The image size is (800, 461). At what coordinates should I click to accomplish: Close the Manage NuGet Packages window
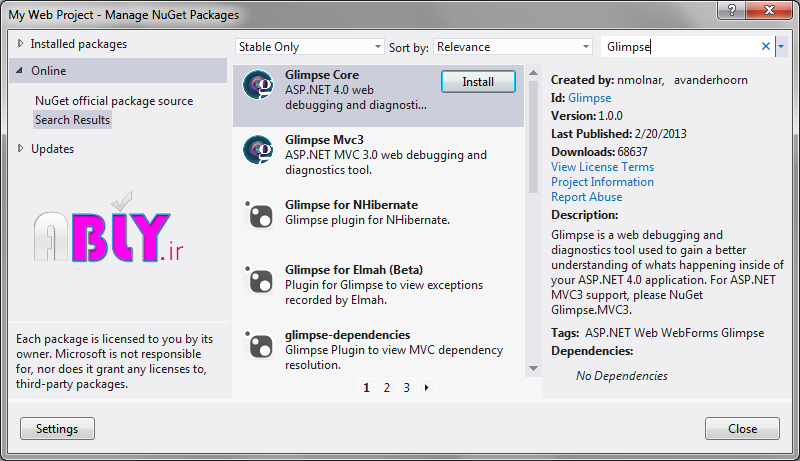point(769,10)
